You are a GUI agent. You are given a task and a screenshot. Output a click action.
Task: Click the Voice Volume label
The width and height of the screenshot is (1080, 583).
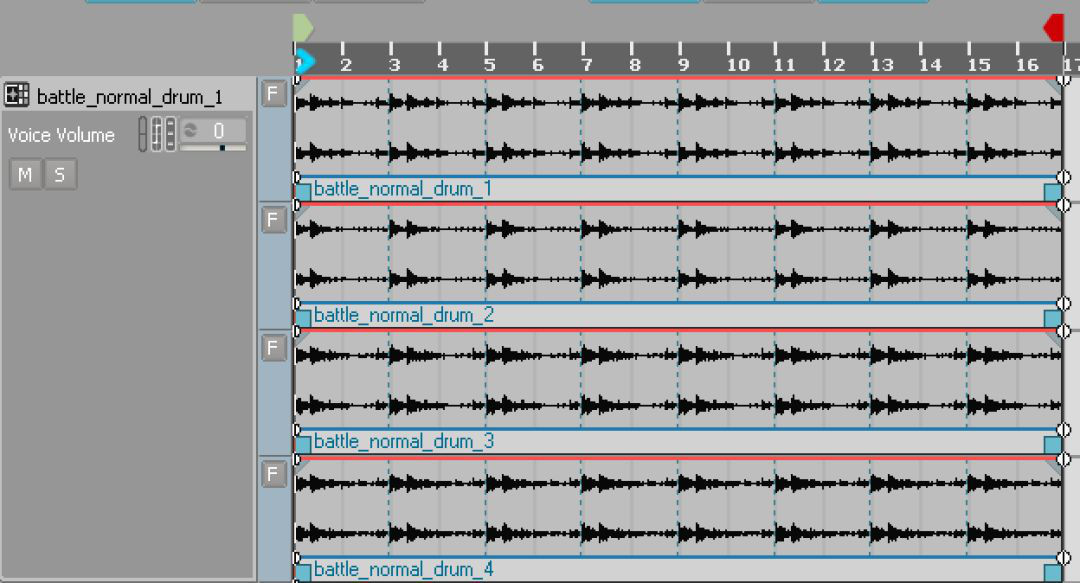(x=61, y=135)
